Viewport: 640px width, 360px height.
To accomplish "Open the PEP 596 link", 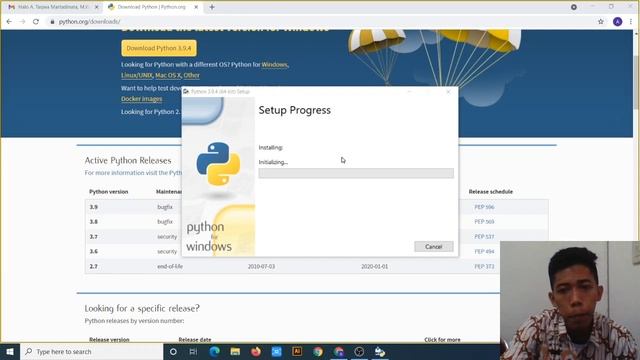I will 484,207.
